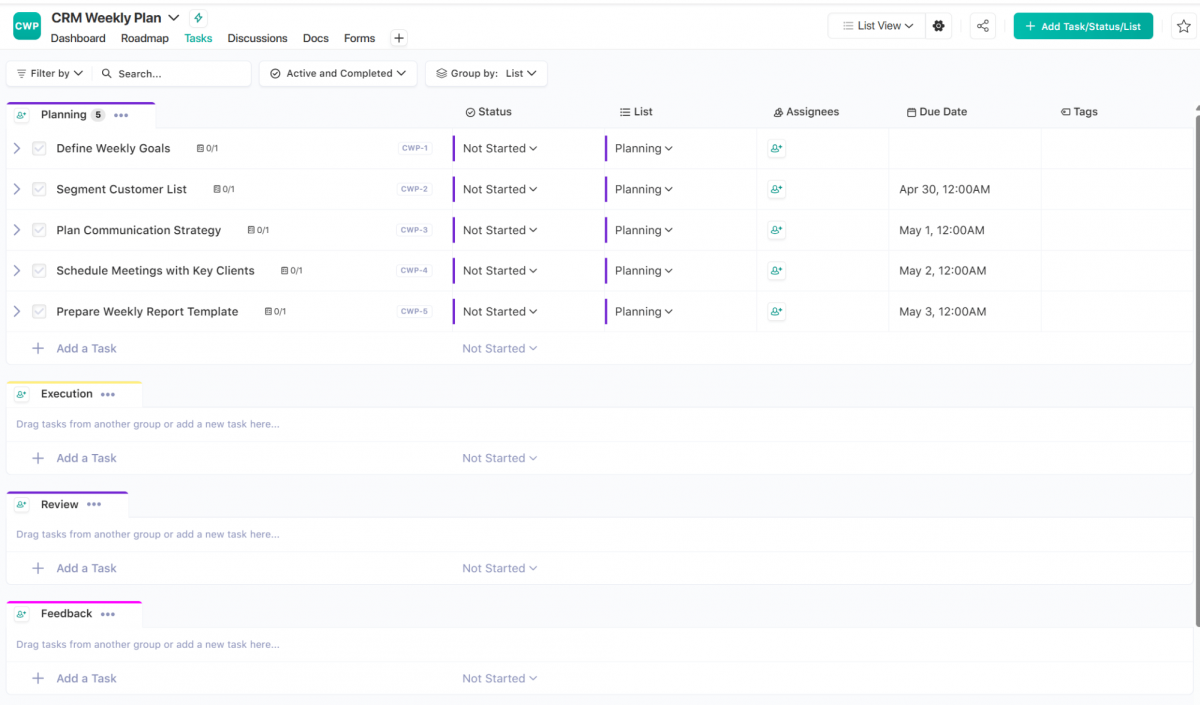Check the checkbox on Plan Communication Strategy
The height and width of the screenshot is (705, 1200).
(39, 230)
